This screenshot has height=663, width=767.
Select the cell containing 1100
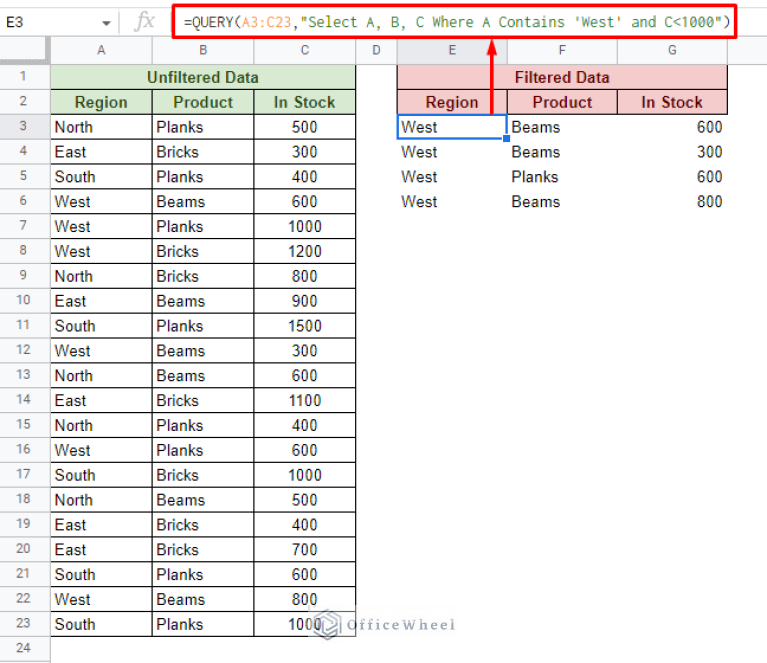point(304,401)
